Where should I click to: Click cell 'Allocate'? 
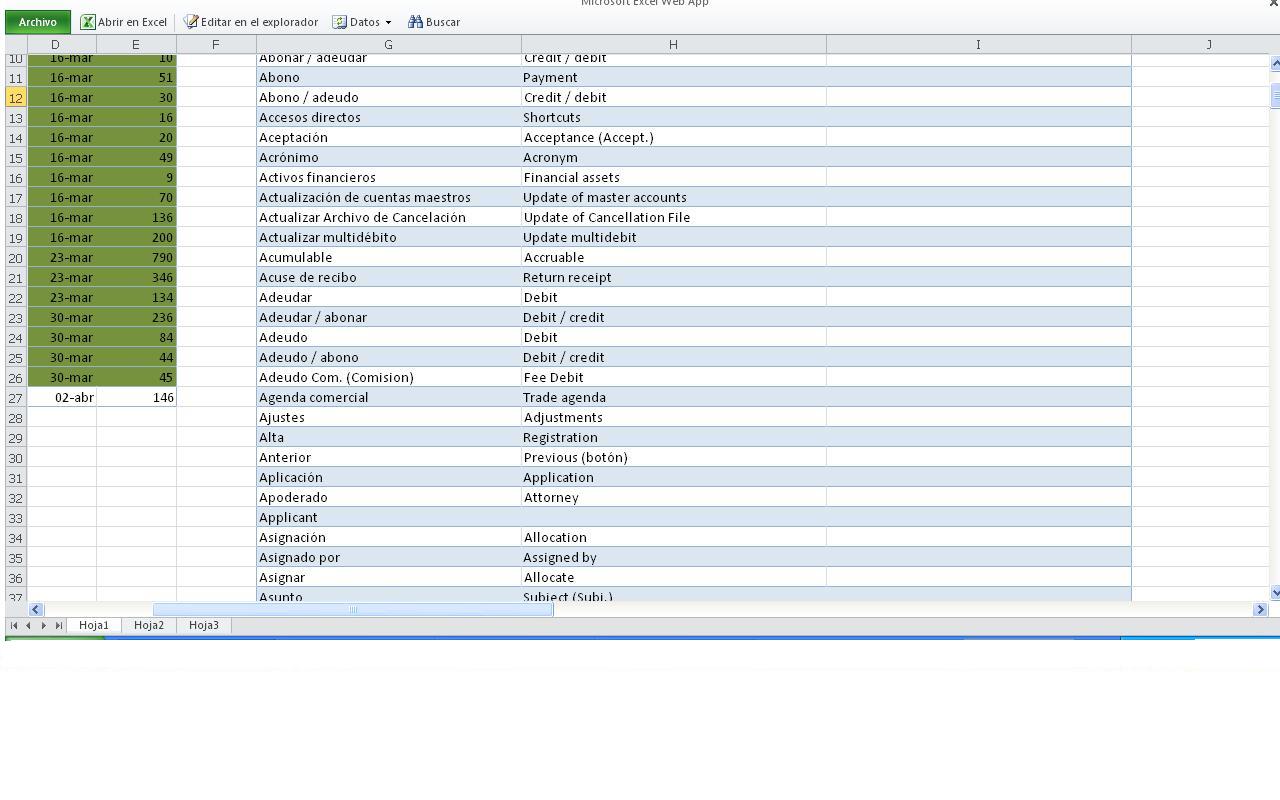674,577
